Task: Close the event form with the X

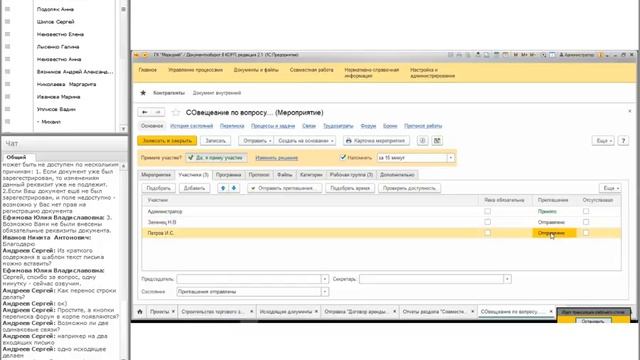Action: coord(629,111)
